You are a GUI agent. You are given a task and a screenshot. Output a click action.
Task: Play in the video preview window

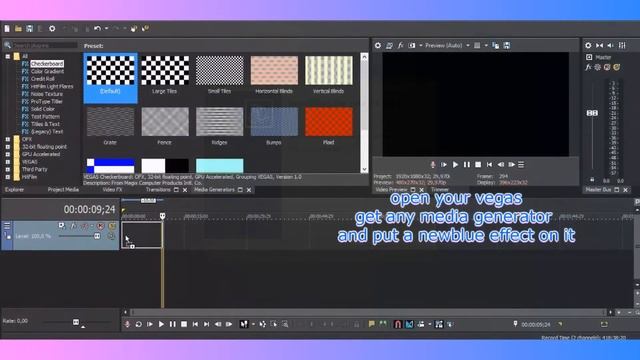coord(456,164)
